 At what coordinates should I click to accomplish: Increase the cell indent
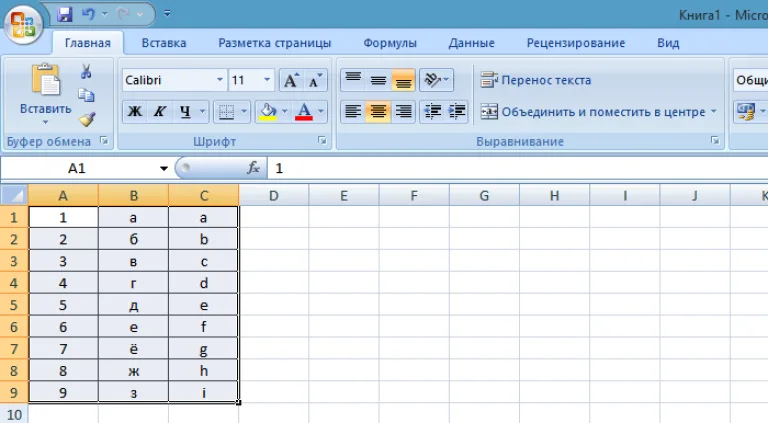click(x=456, y=112)
